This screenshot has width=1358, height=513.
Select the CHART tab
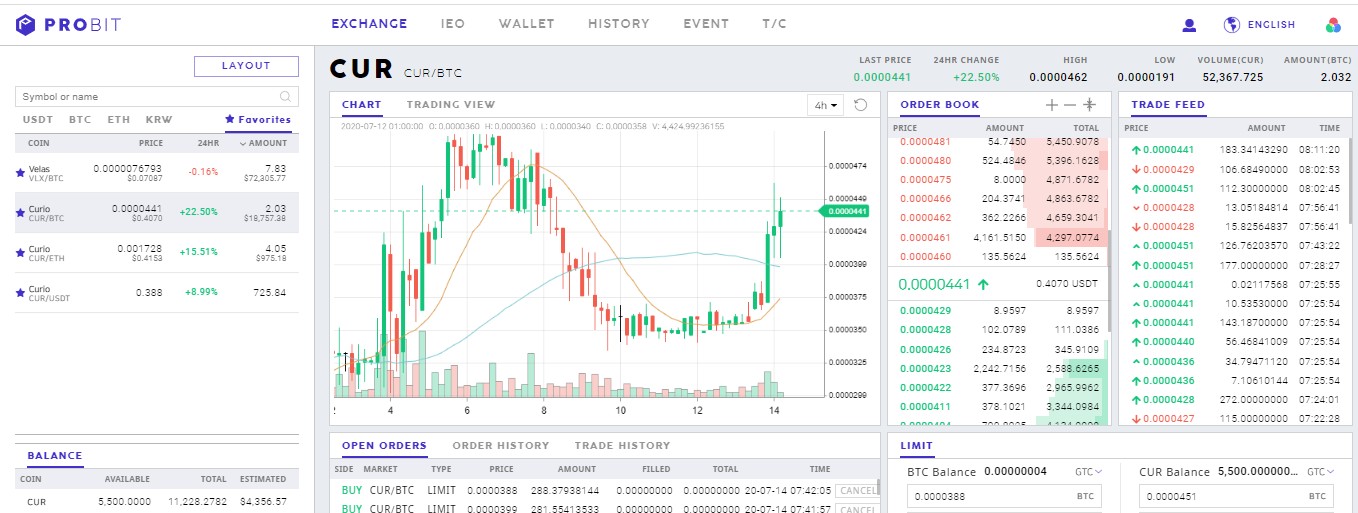[x=361, y=104]
